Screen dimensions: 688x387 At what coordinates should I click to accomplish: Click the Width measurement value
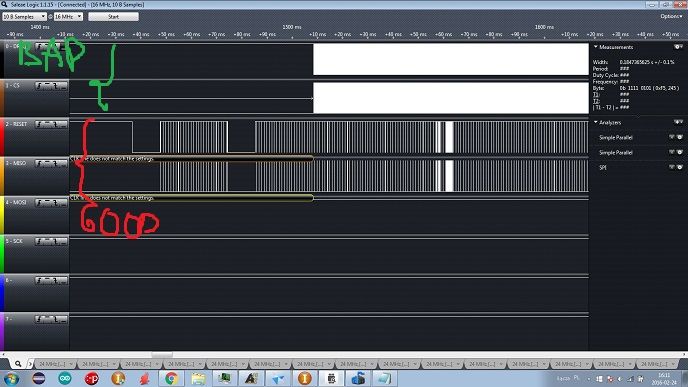(647, 62)
